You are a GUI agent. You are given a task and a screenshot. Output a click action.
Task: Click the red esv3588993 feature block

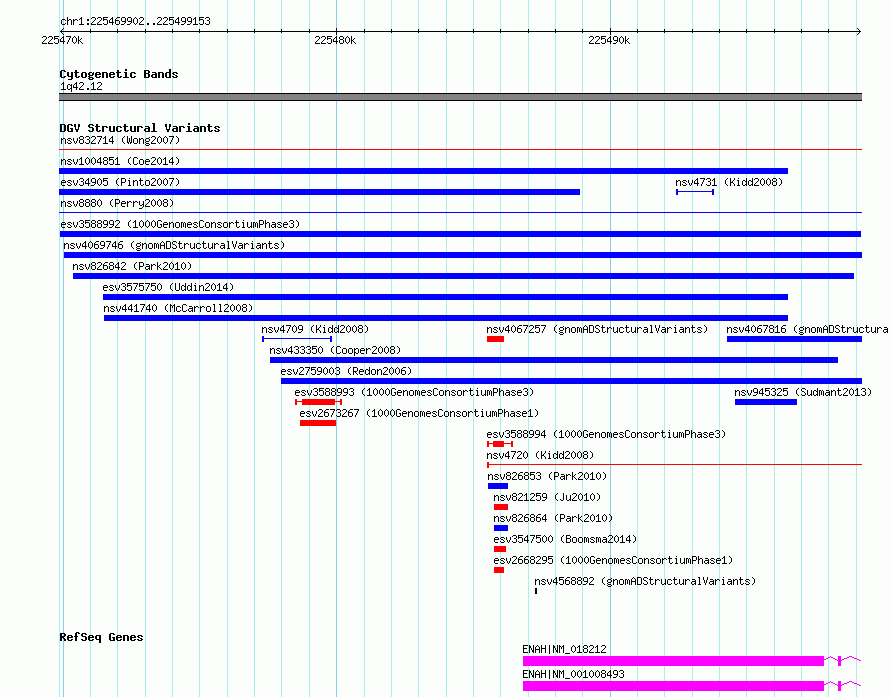pyautogui.click(x=318, y=402)
